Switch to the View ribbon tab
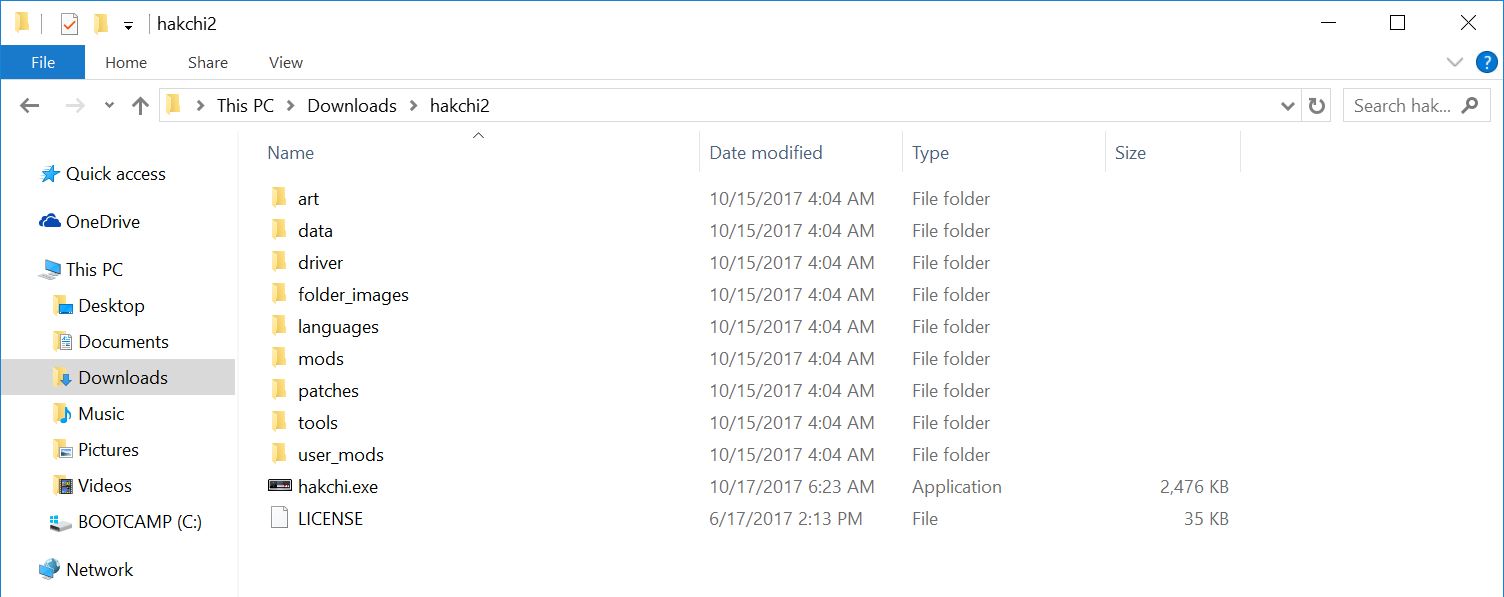This screenshot has width=1504, height=597. (x=285, y=62)
